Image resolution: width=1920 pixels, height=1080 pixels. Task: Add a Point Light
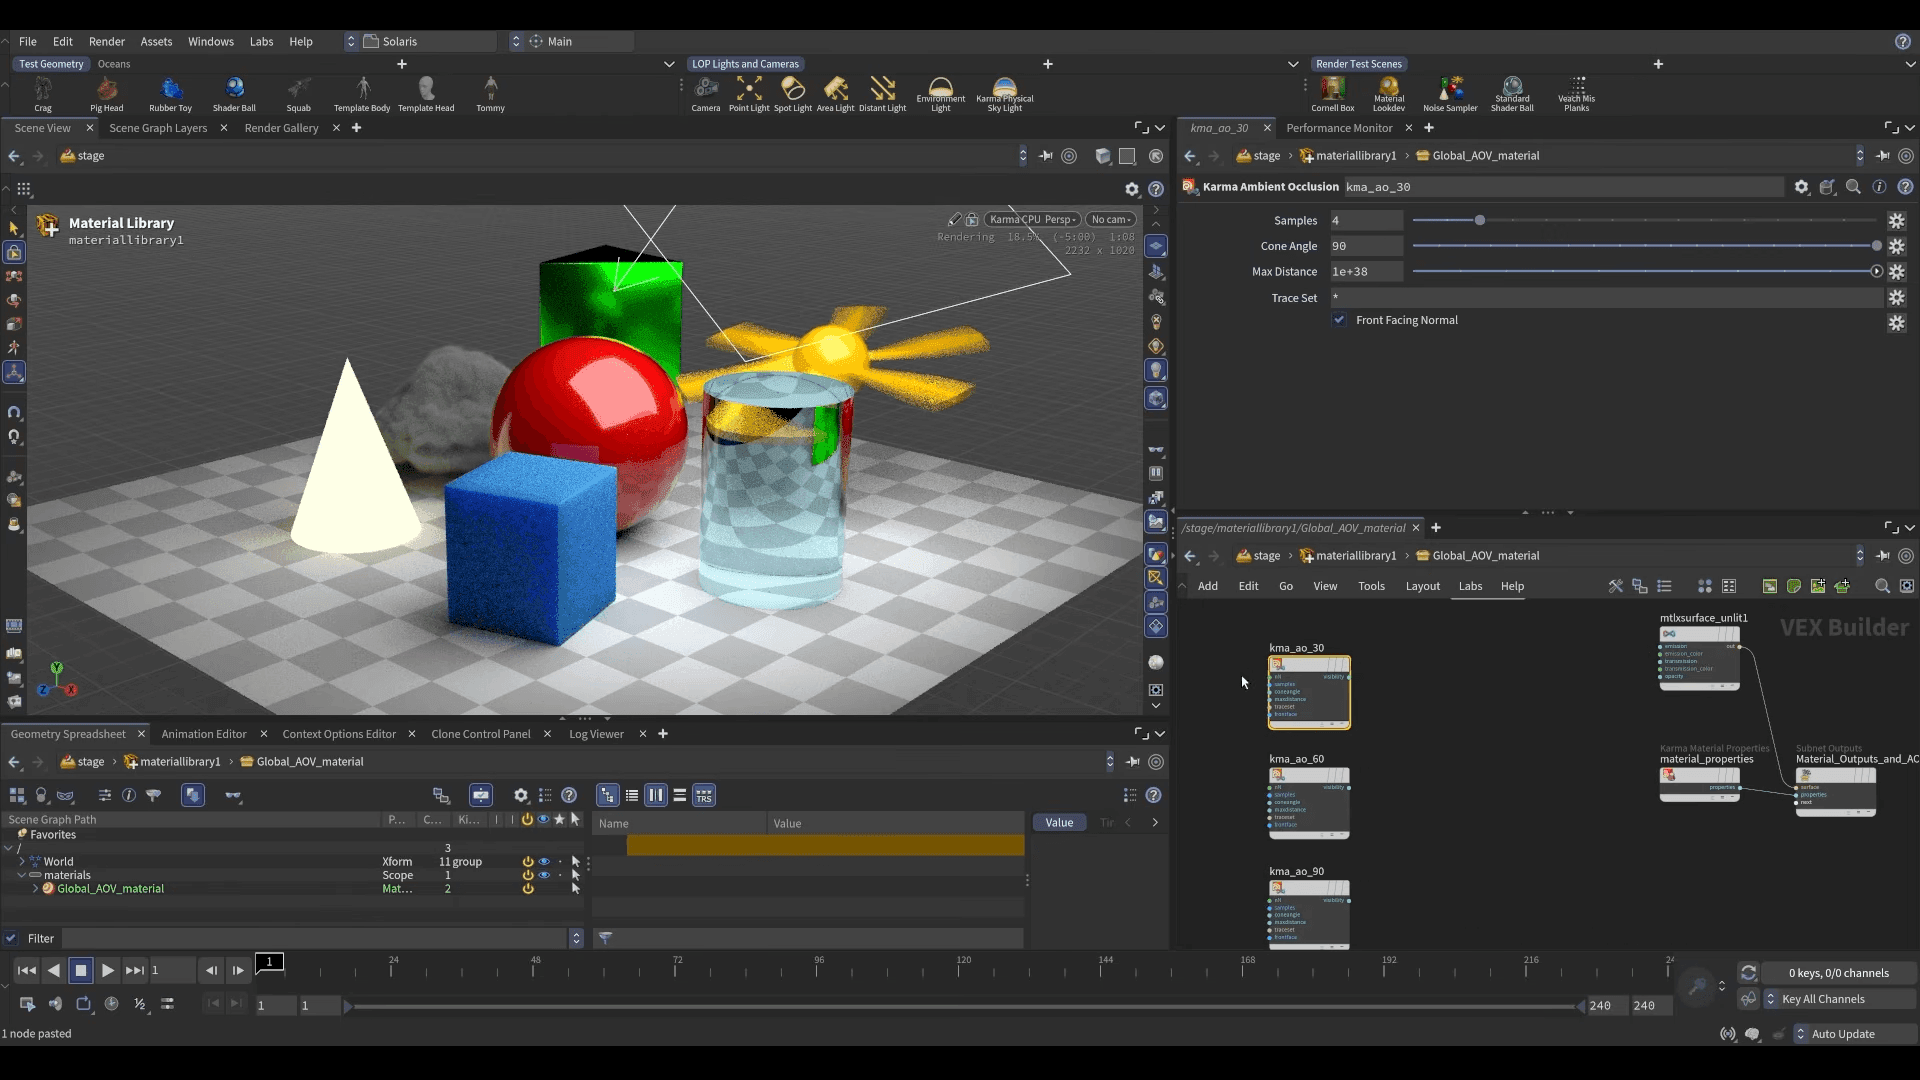pos(749,94)
